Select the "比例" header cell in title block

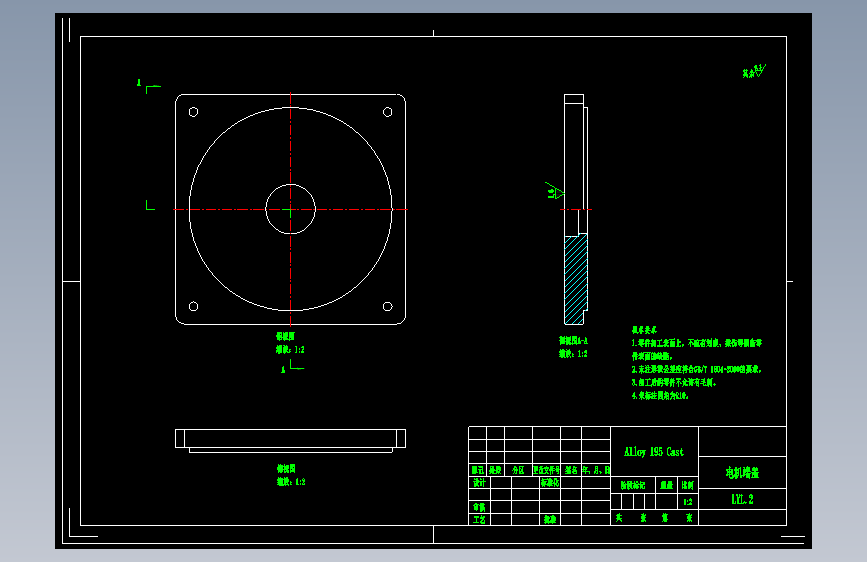(687, 485)
